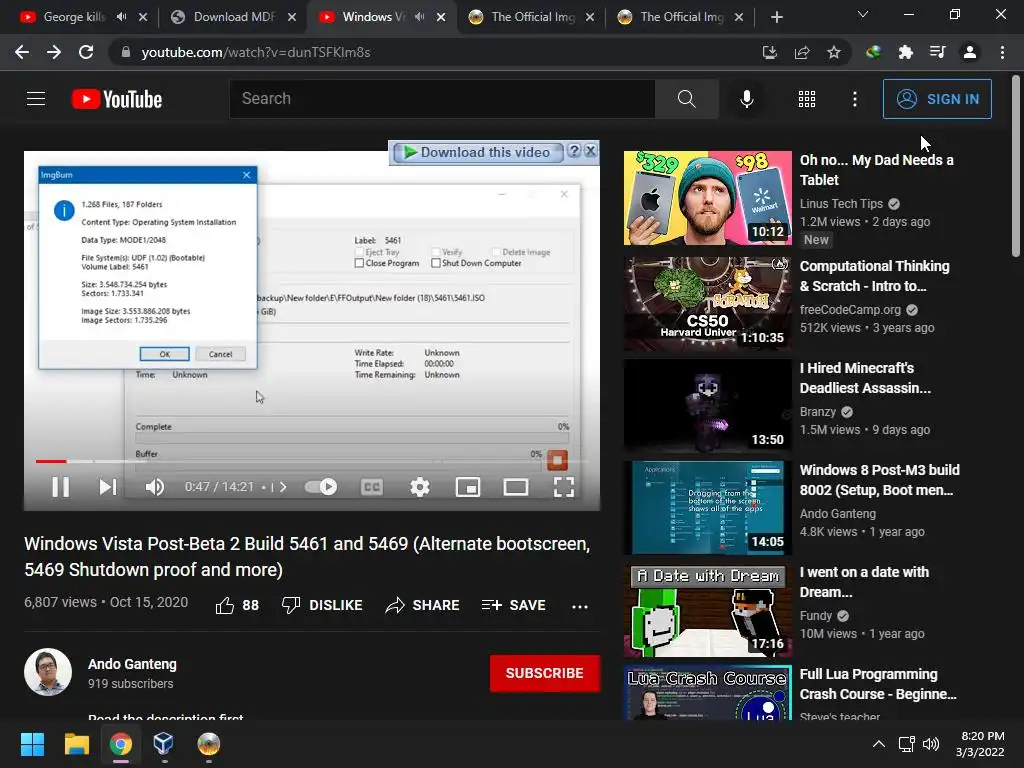The height and width of the screenshot is (768, 1024).
Task: Enter full screen mode
Action: (x=564, y=487)
